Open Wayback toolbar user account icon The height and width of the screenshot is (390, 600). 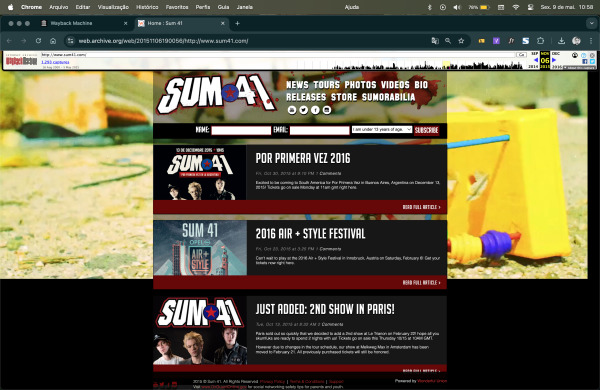click(575, 55)
